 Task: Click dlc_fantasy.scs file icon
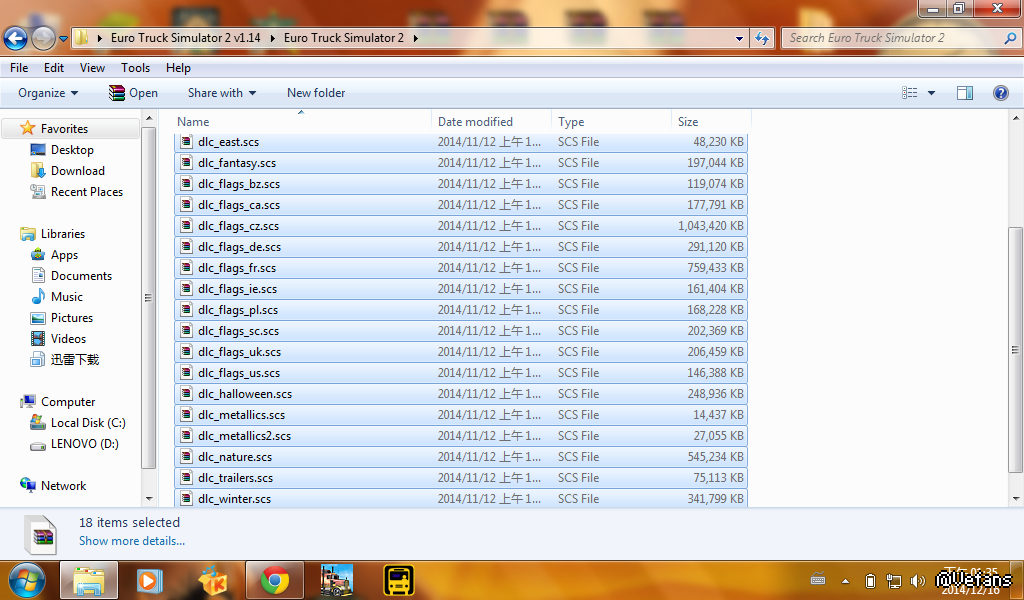[186, 163]
